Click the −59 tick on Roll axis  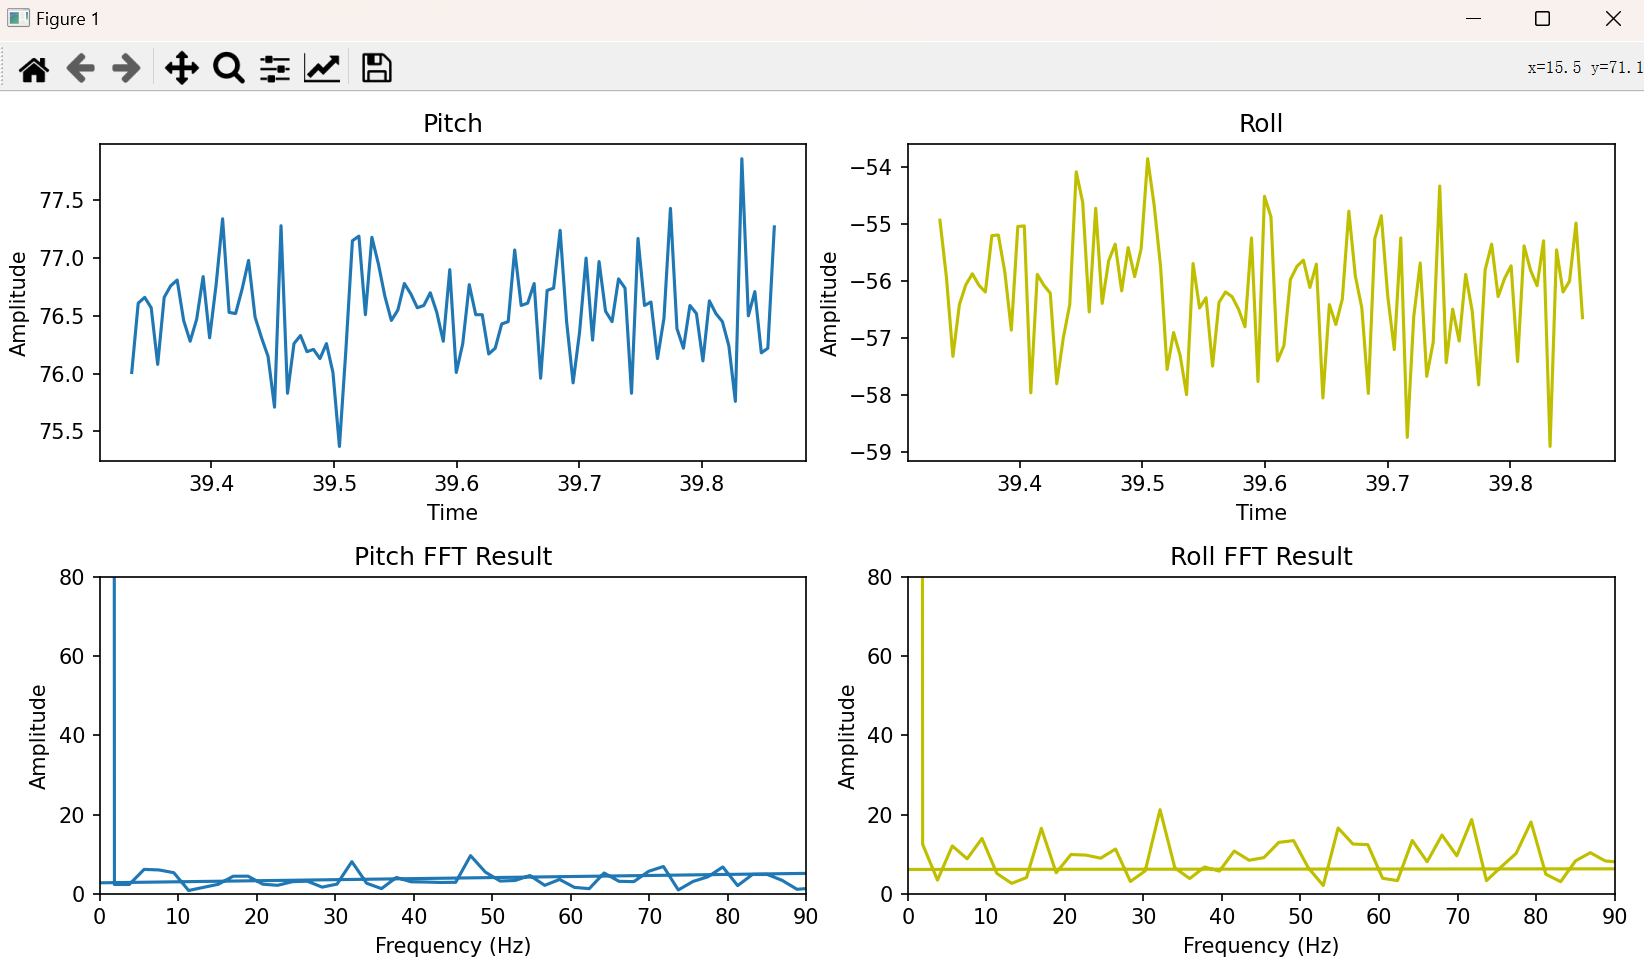(x=870, y=452)
